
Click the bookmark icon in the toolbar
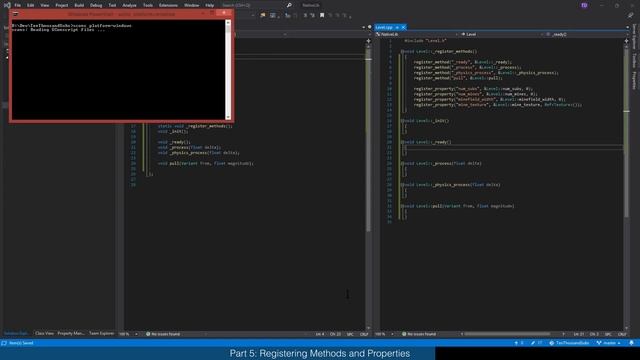(322, 16)
